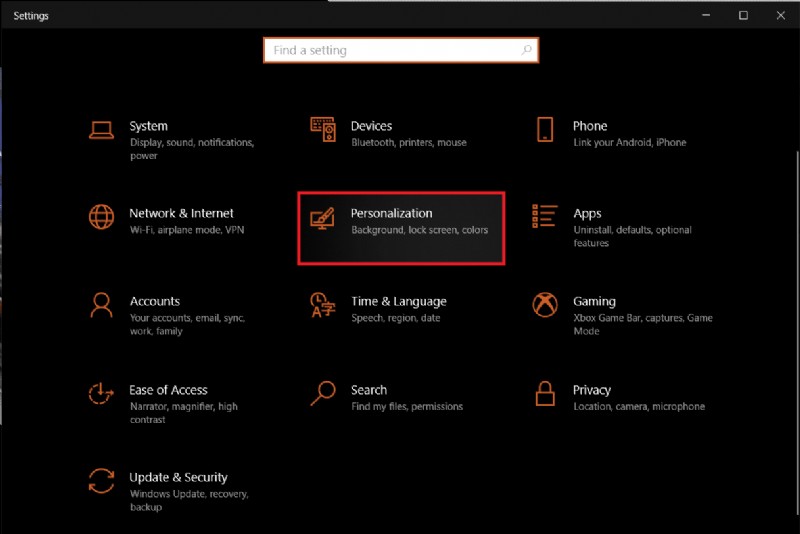Screen dimensions: 800x534
Task: Open the Privacy settings title
Action: 592,391
